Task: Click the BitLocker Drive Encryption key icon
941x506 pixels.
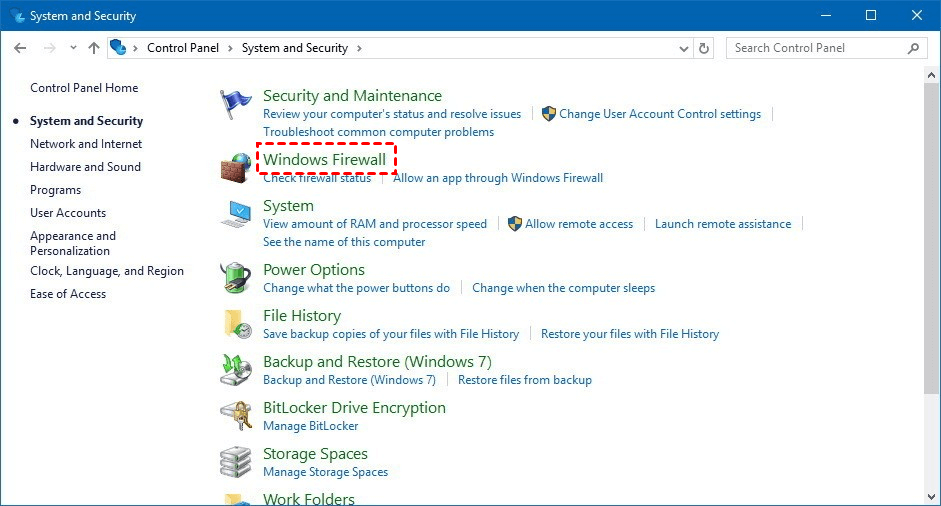Action: [236, 416]
